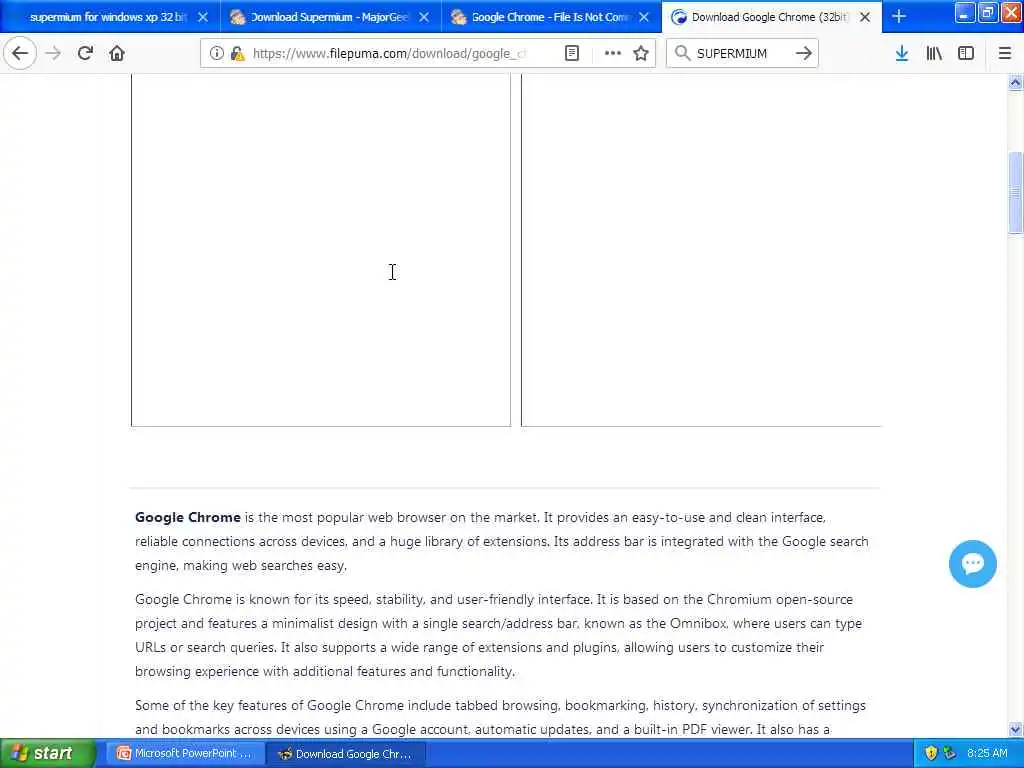Image resolution: width=1024 pixels, height=768 pixels.
Task: Open the downloads panel
Action: tap(902, 53)
